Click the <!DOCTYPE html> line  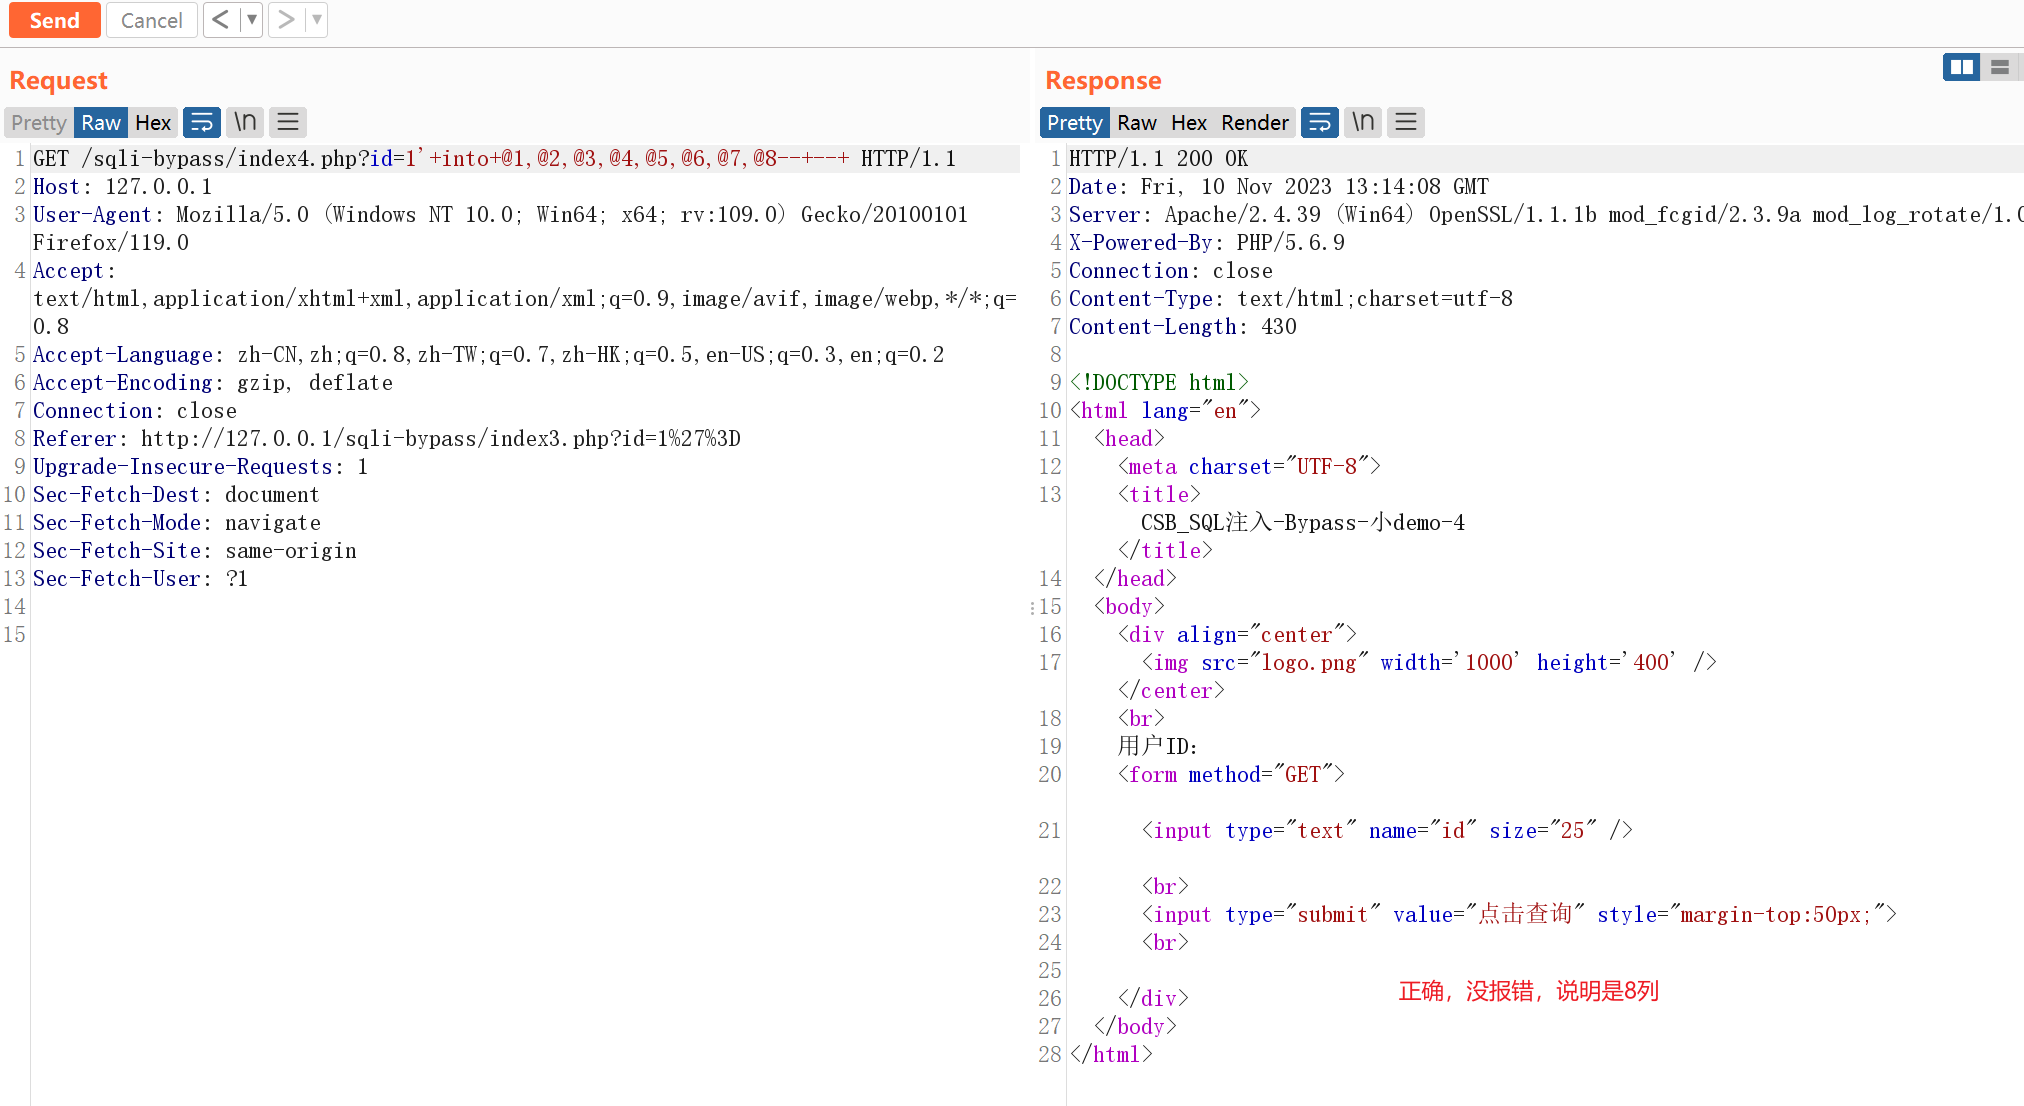click(x=1158, y=382)
